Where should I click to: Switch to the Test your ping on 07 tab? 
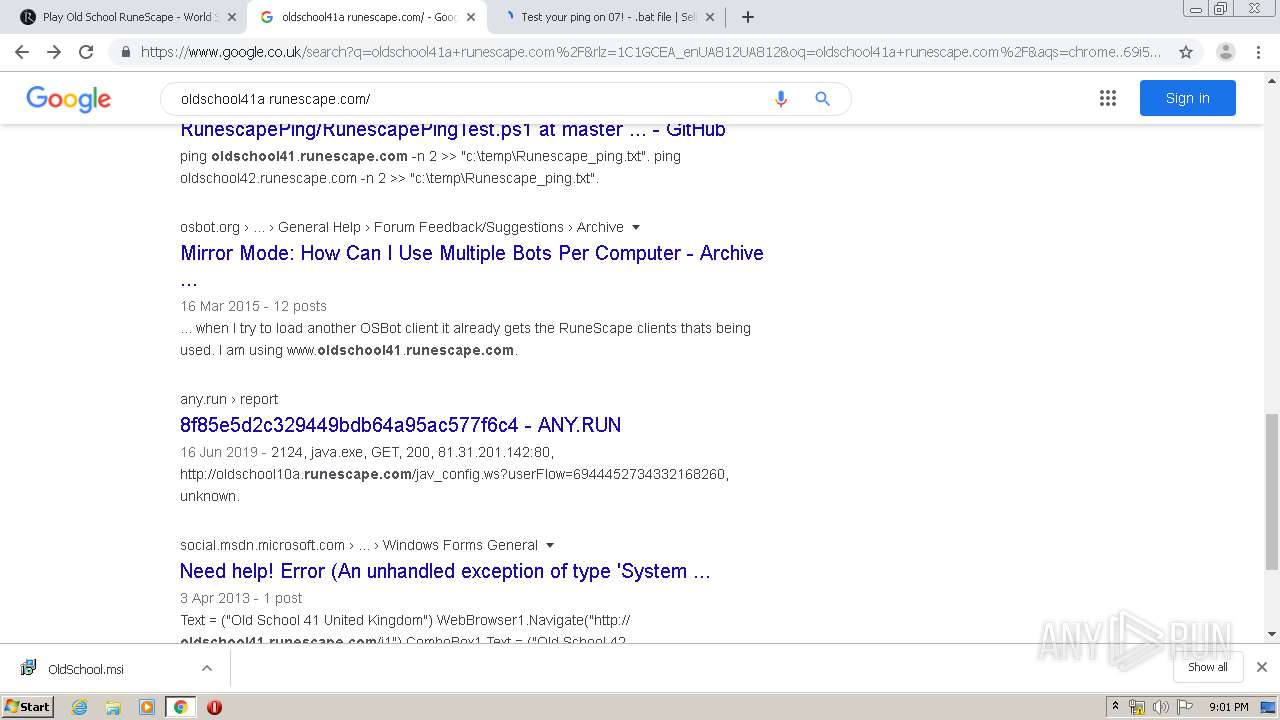tap(607, 17)
